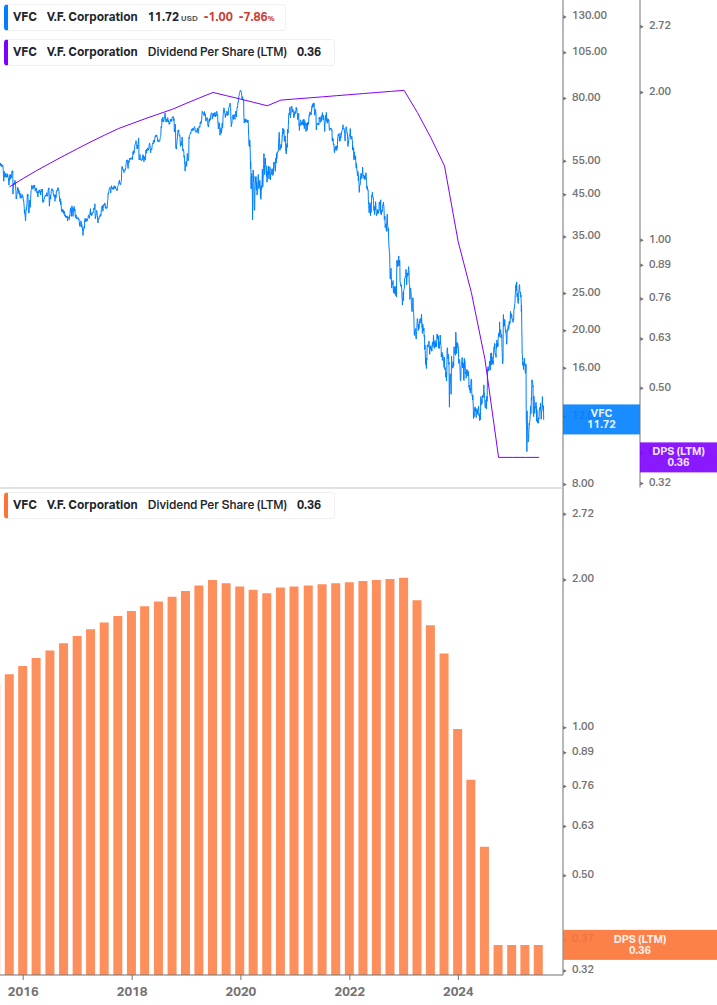Click the 0.36 value in purple legend
The image size is (717, 1005).
point(309,53)
